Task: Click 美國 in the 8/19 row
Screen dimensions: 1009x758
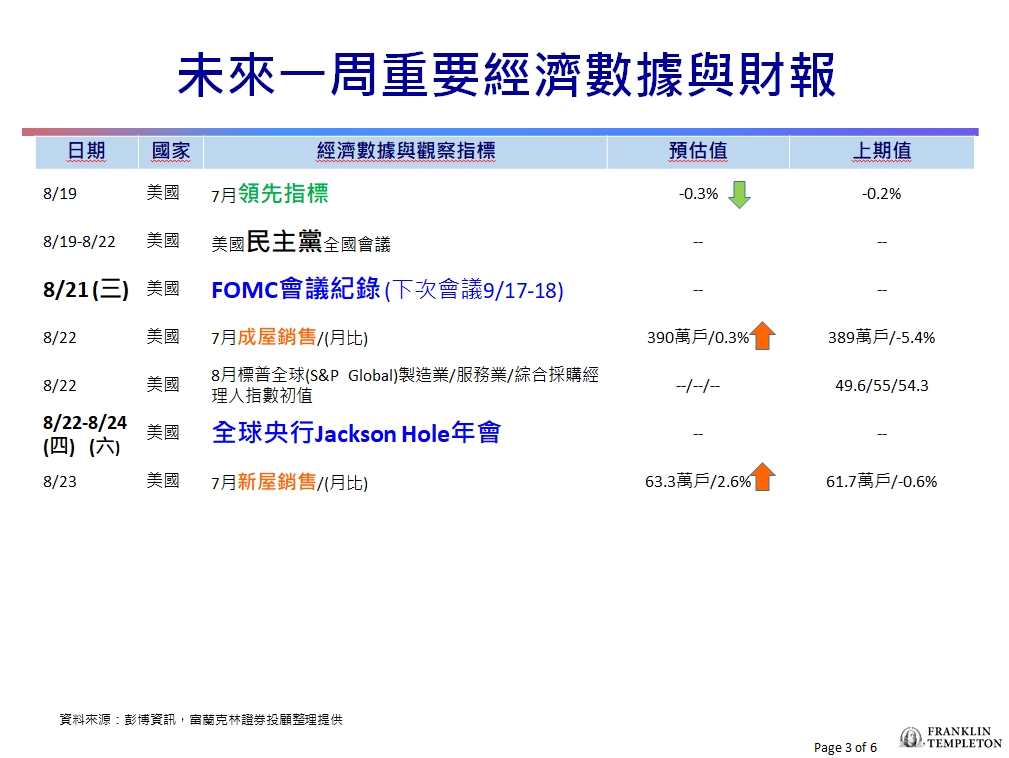Action: tap(163, 192)
